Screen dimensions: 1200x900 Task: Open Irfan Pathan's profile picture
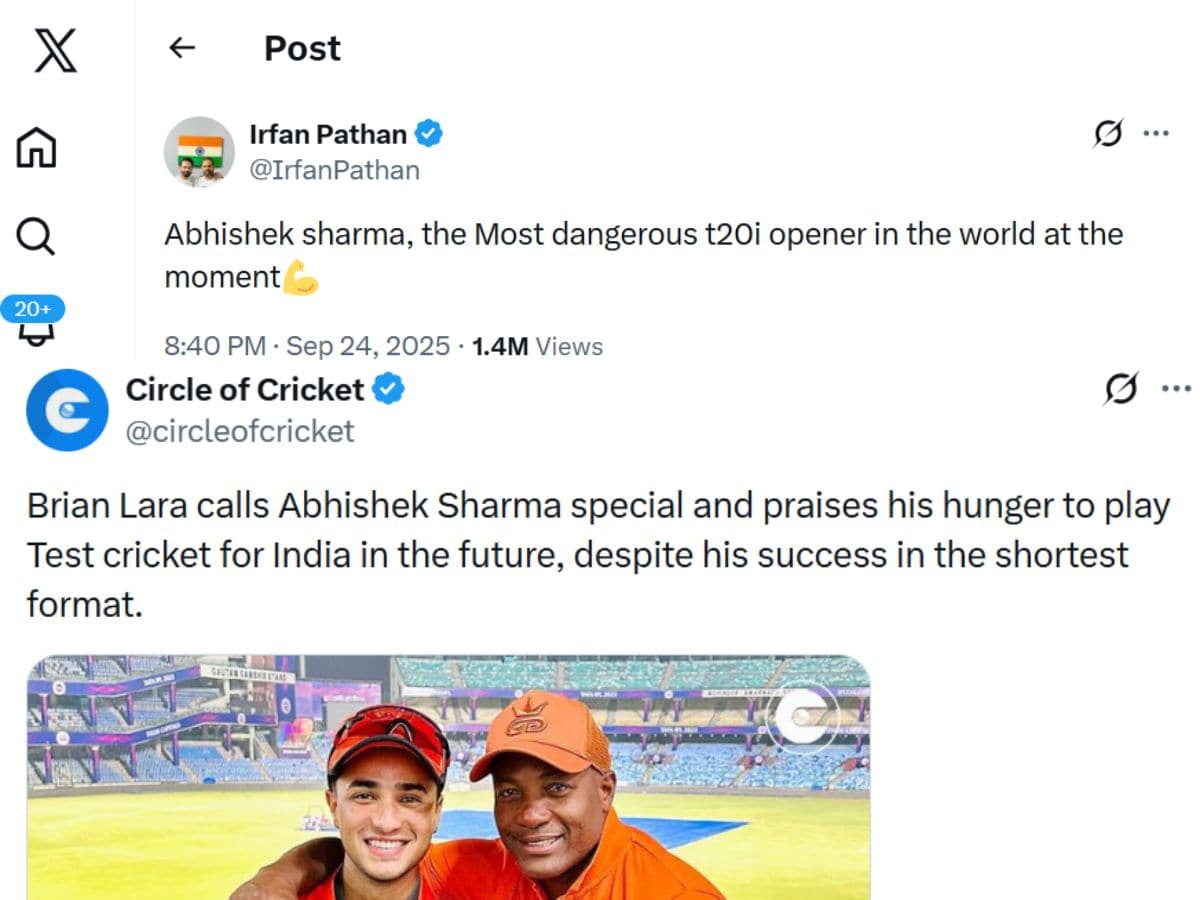[x=199, y=152]
